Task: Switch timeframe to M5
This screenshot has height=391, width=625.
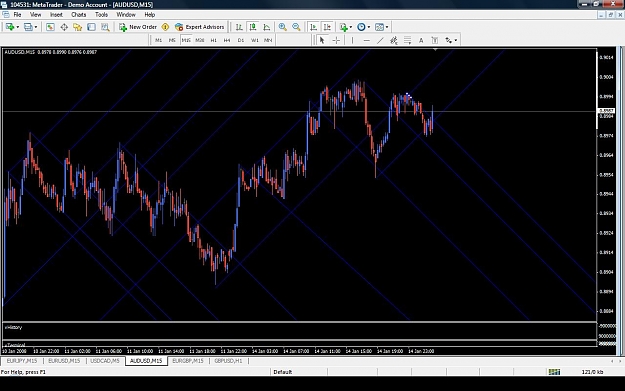Action: coord(172,40)
